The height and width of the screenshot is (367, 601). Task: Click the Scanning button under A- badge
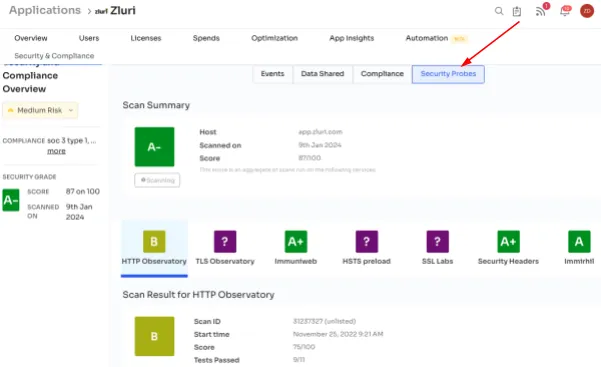point(157,180)
